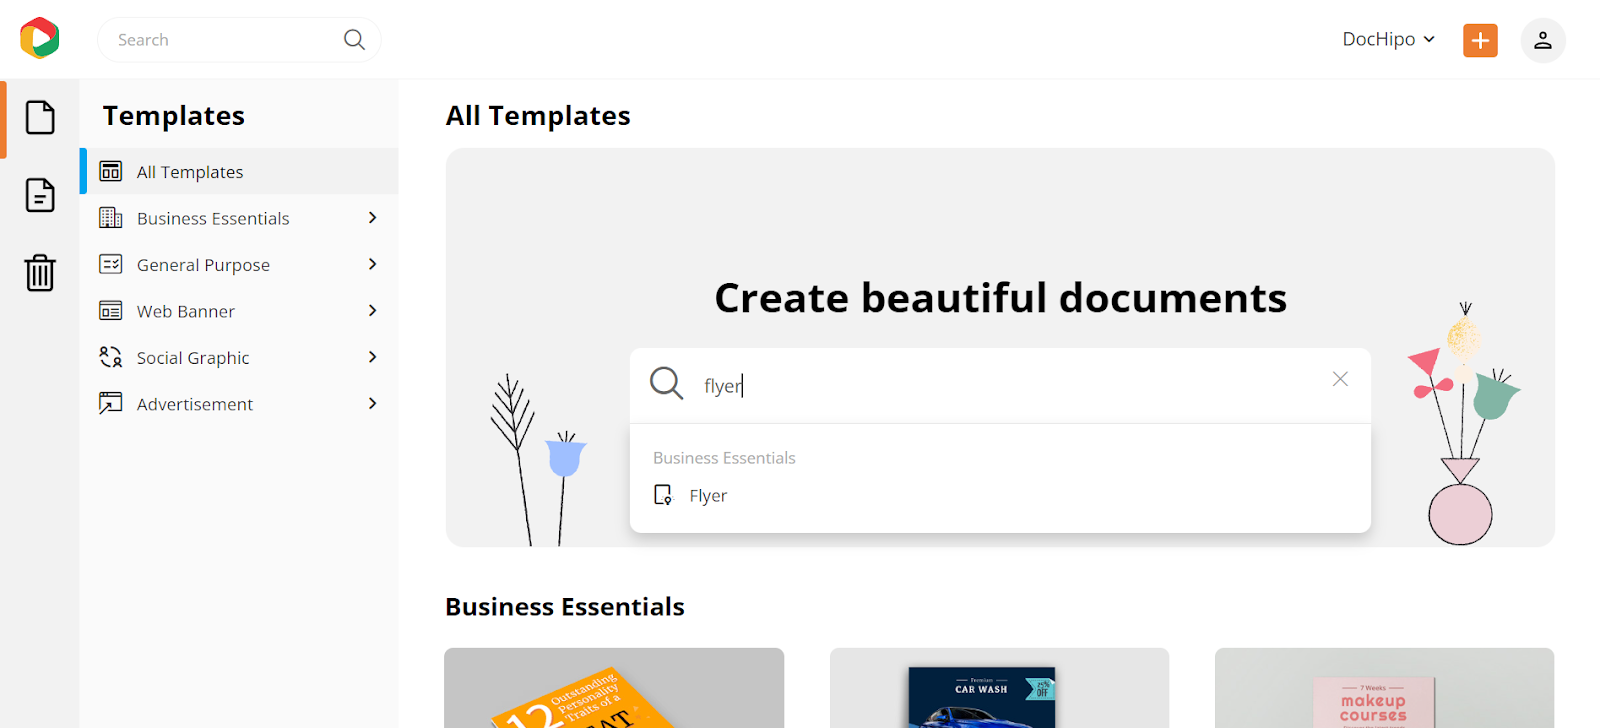Click the Advertisement board icon

[x=111, y=404]
